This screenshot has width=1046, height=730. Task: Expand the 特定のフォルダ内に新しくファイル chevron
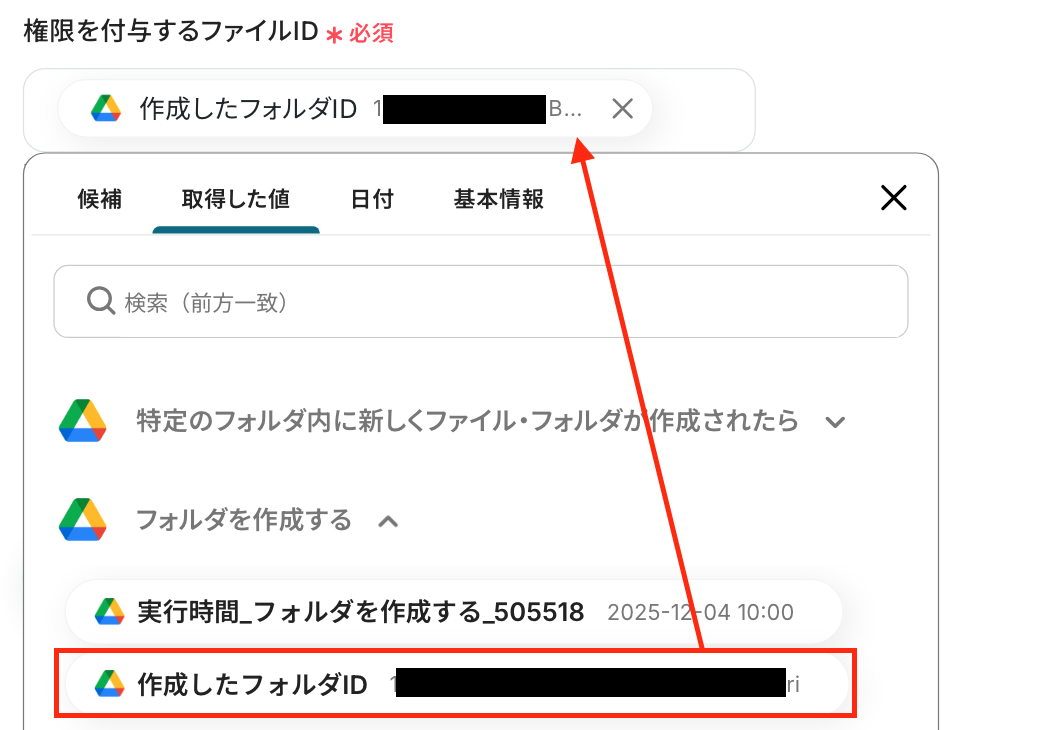pos(835,422)
